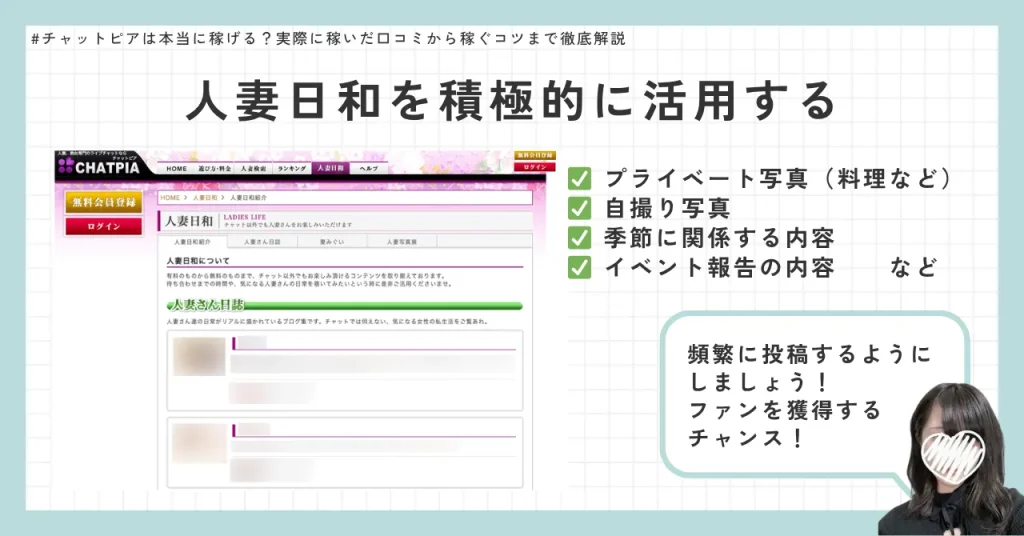Click the small header ログイン button
The image size is (1024, 536).
535,167
